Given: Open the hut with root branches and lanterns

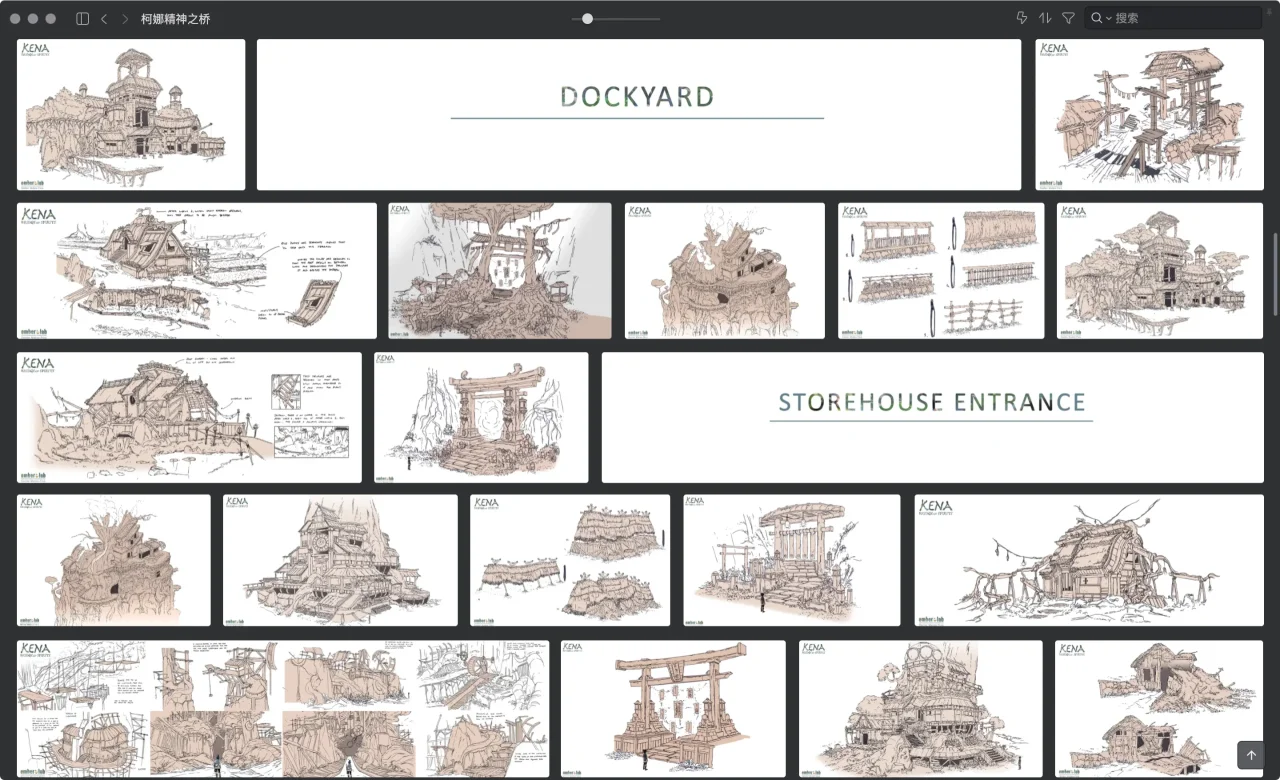Looking at the screenshot, I should coord(1089,560).
